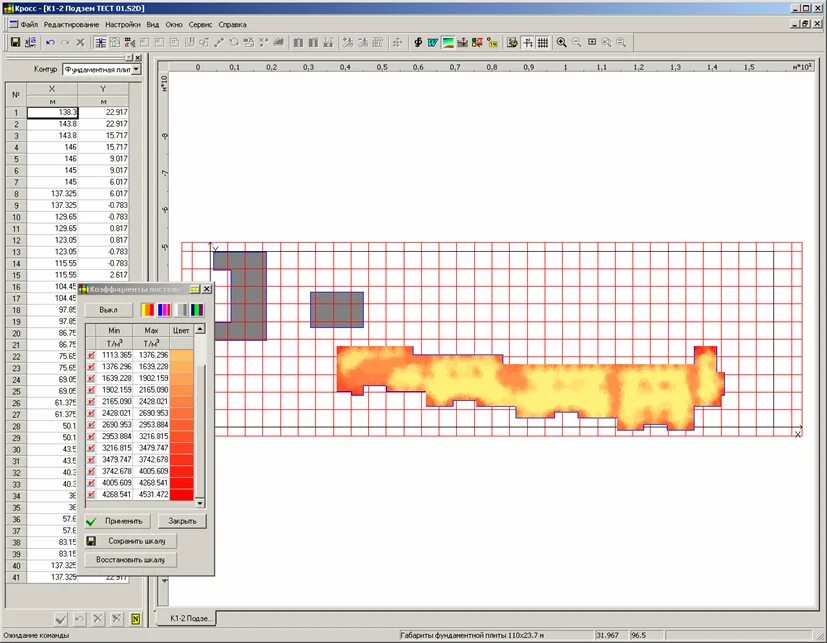Image resolution: width=827 pixels, height=643 pixels.
Task: Click the red swatch for row 4268.541
Action: [x=181, y=494]
